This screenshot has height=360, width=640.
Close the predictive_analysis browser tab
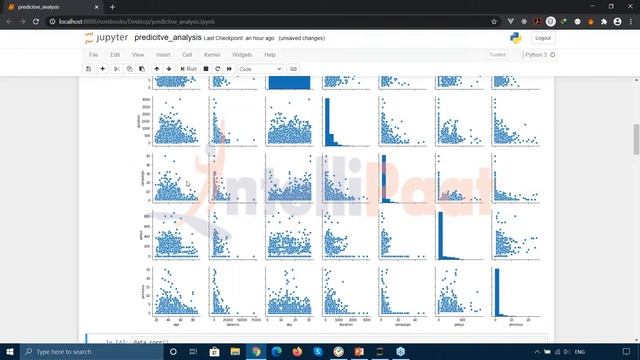coord(97,7)
